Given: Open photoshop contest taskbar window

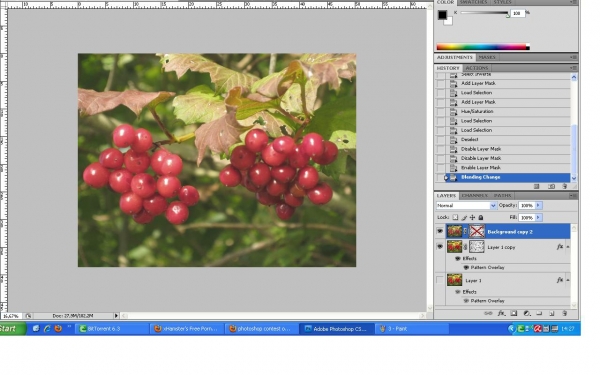Looking at the screenshot, I should click(262, 328).
